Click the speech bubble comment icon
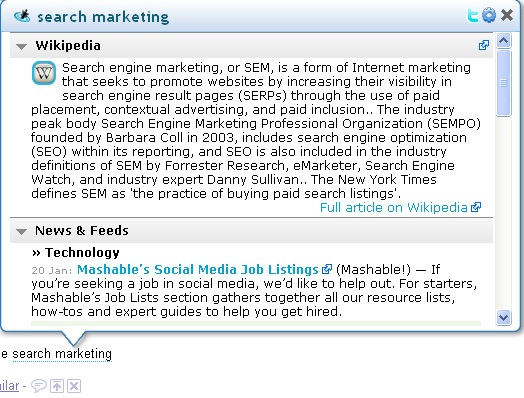Viewport: 524px width, 398px height. click(x=38, y=386)
